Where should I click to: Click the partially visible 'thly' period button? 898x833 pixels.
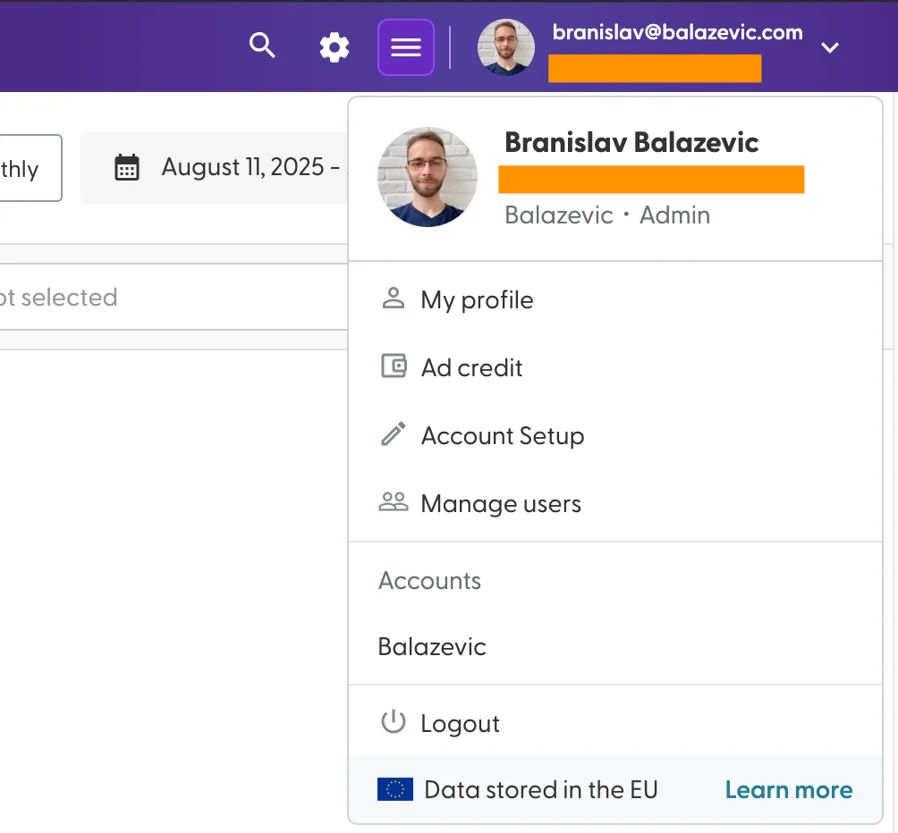[31, 168]
